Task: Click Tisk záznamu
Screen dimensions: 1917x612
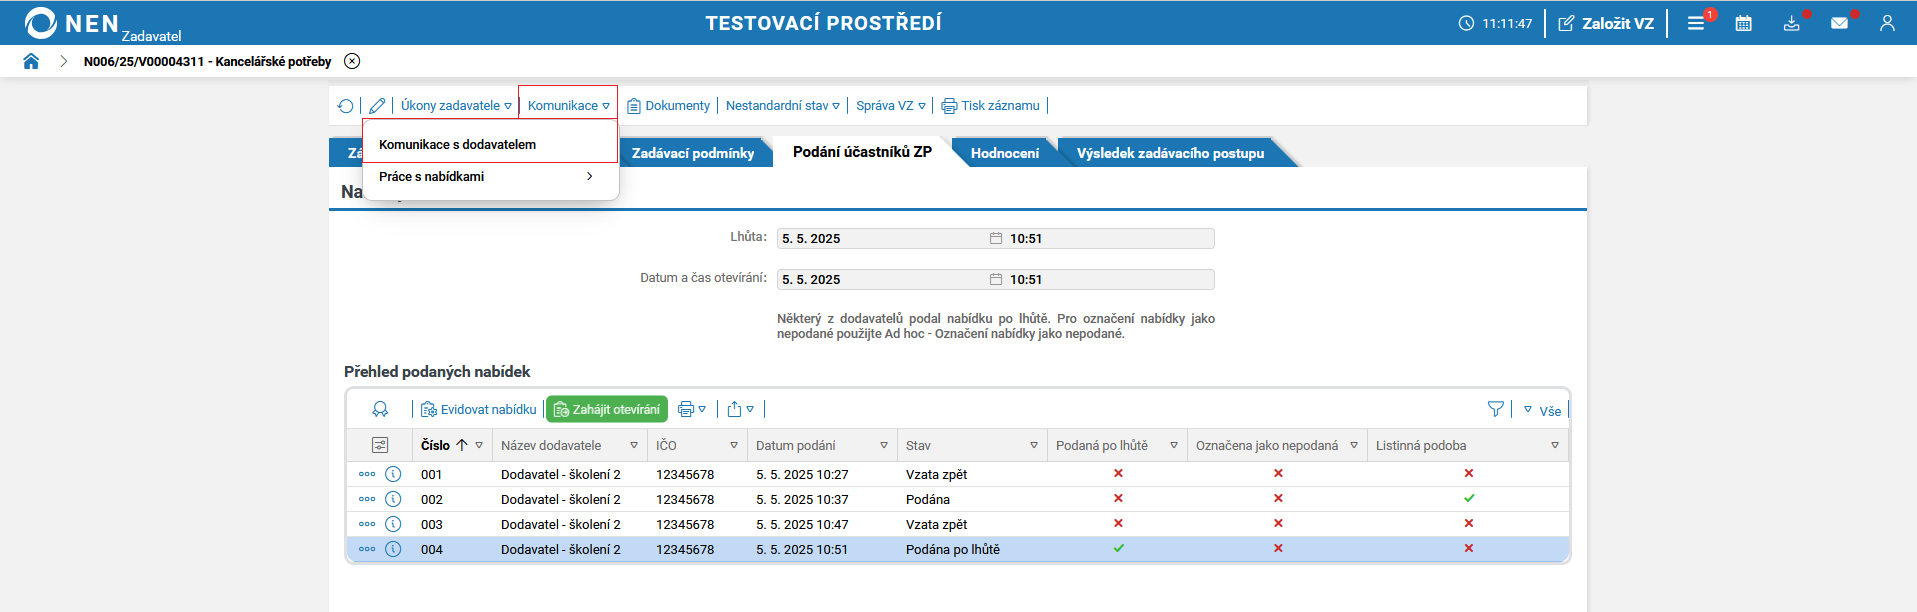Action: click(x=991, y=105)
